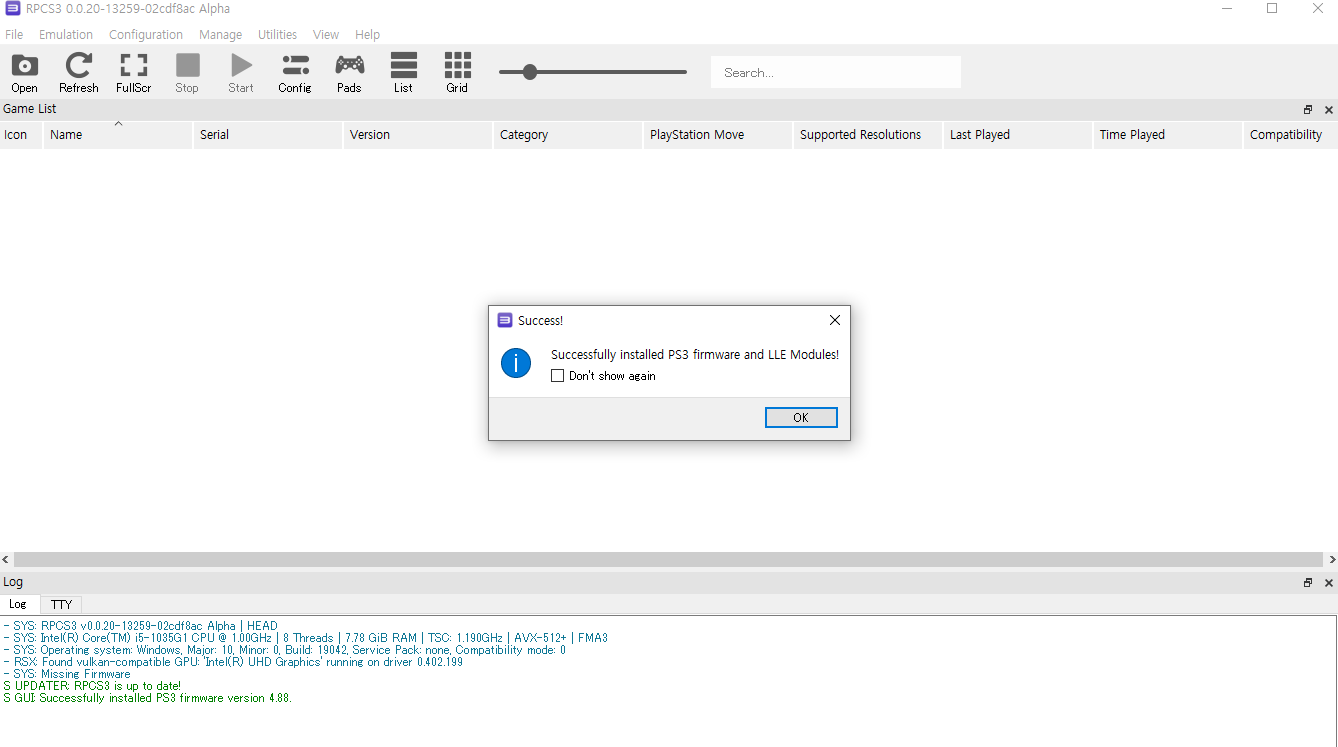1338x747 pixels.
Task: Click OK in the Success dialog
Action: (801, 418)
